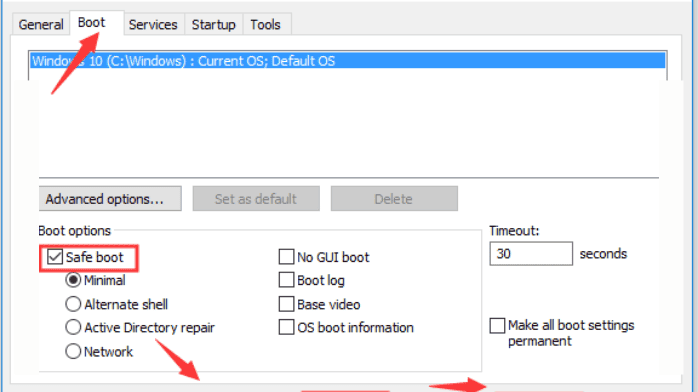
Task: Enable the No GUI boot checkbox
Action: pos(286,257)
